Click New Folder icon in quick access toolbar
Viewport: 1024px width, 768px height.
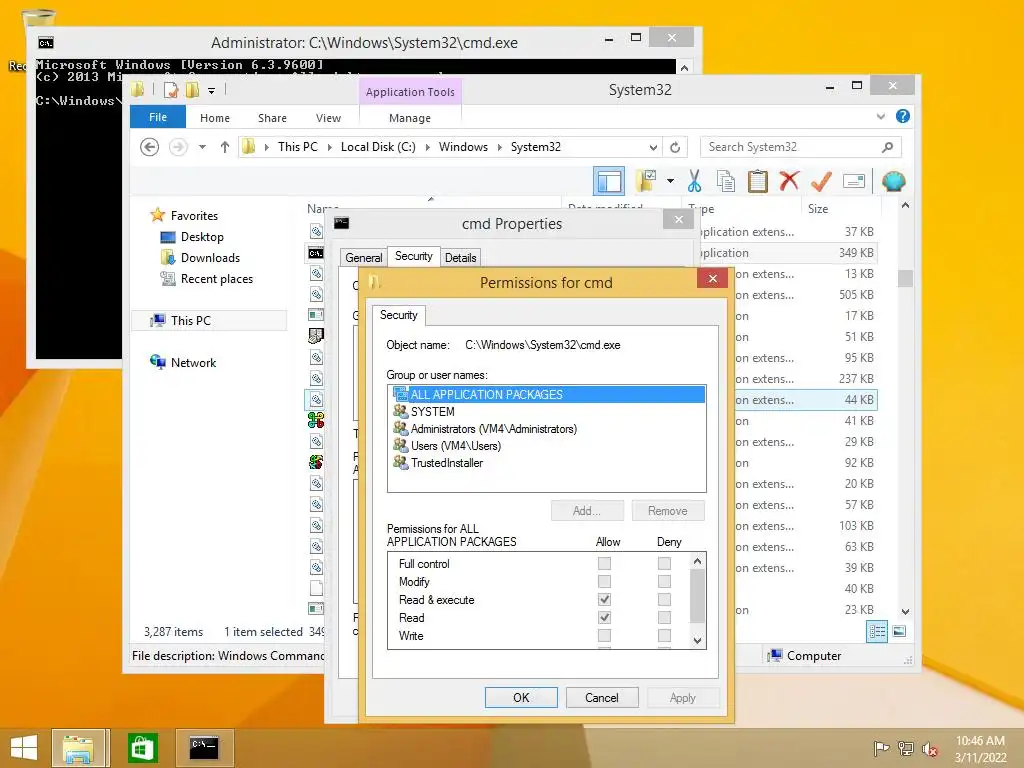(x=192, y=90)
